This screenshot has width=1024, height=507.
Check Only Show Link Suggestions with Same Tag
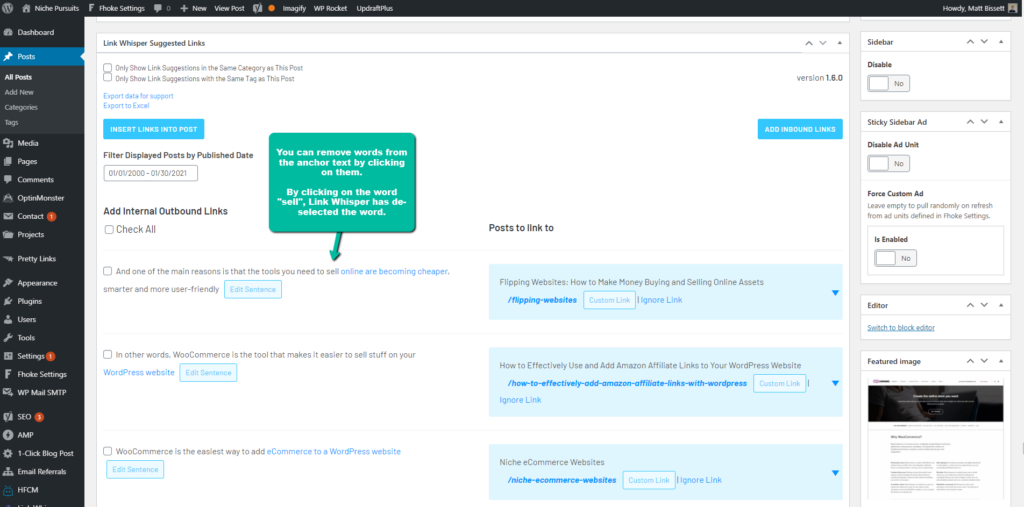pos(108,78)
